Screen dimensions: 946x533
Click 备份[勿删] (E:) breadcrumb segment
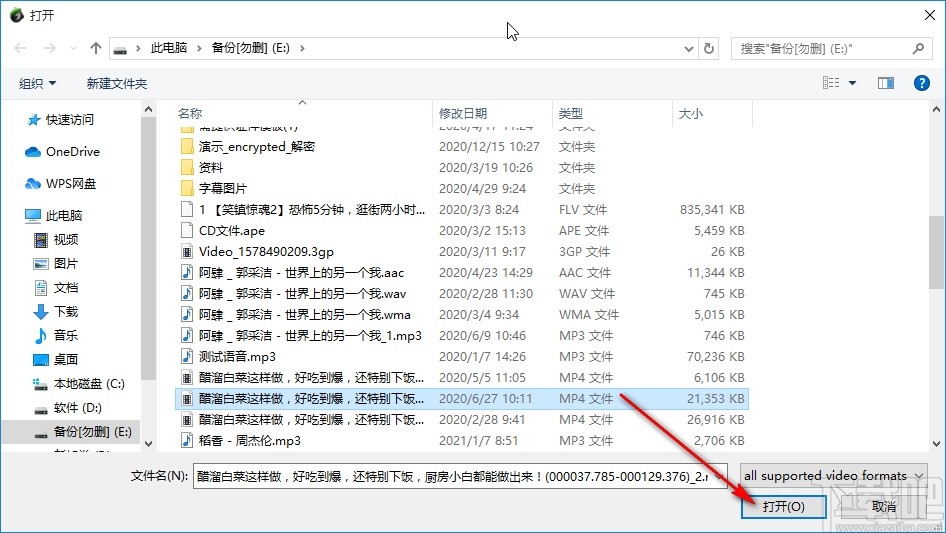pyautogui.click(x=250, y=48)
